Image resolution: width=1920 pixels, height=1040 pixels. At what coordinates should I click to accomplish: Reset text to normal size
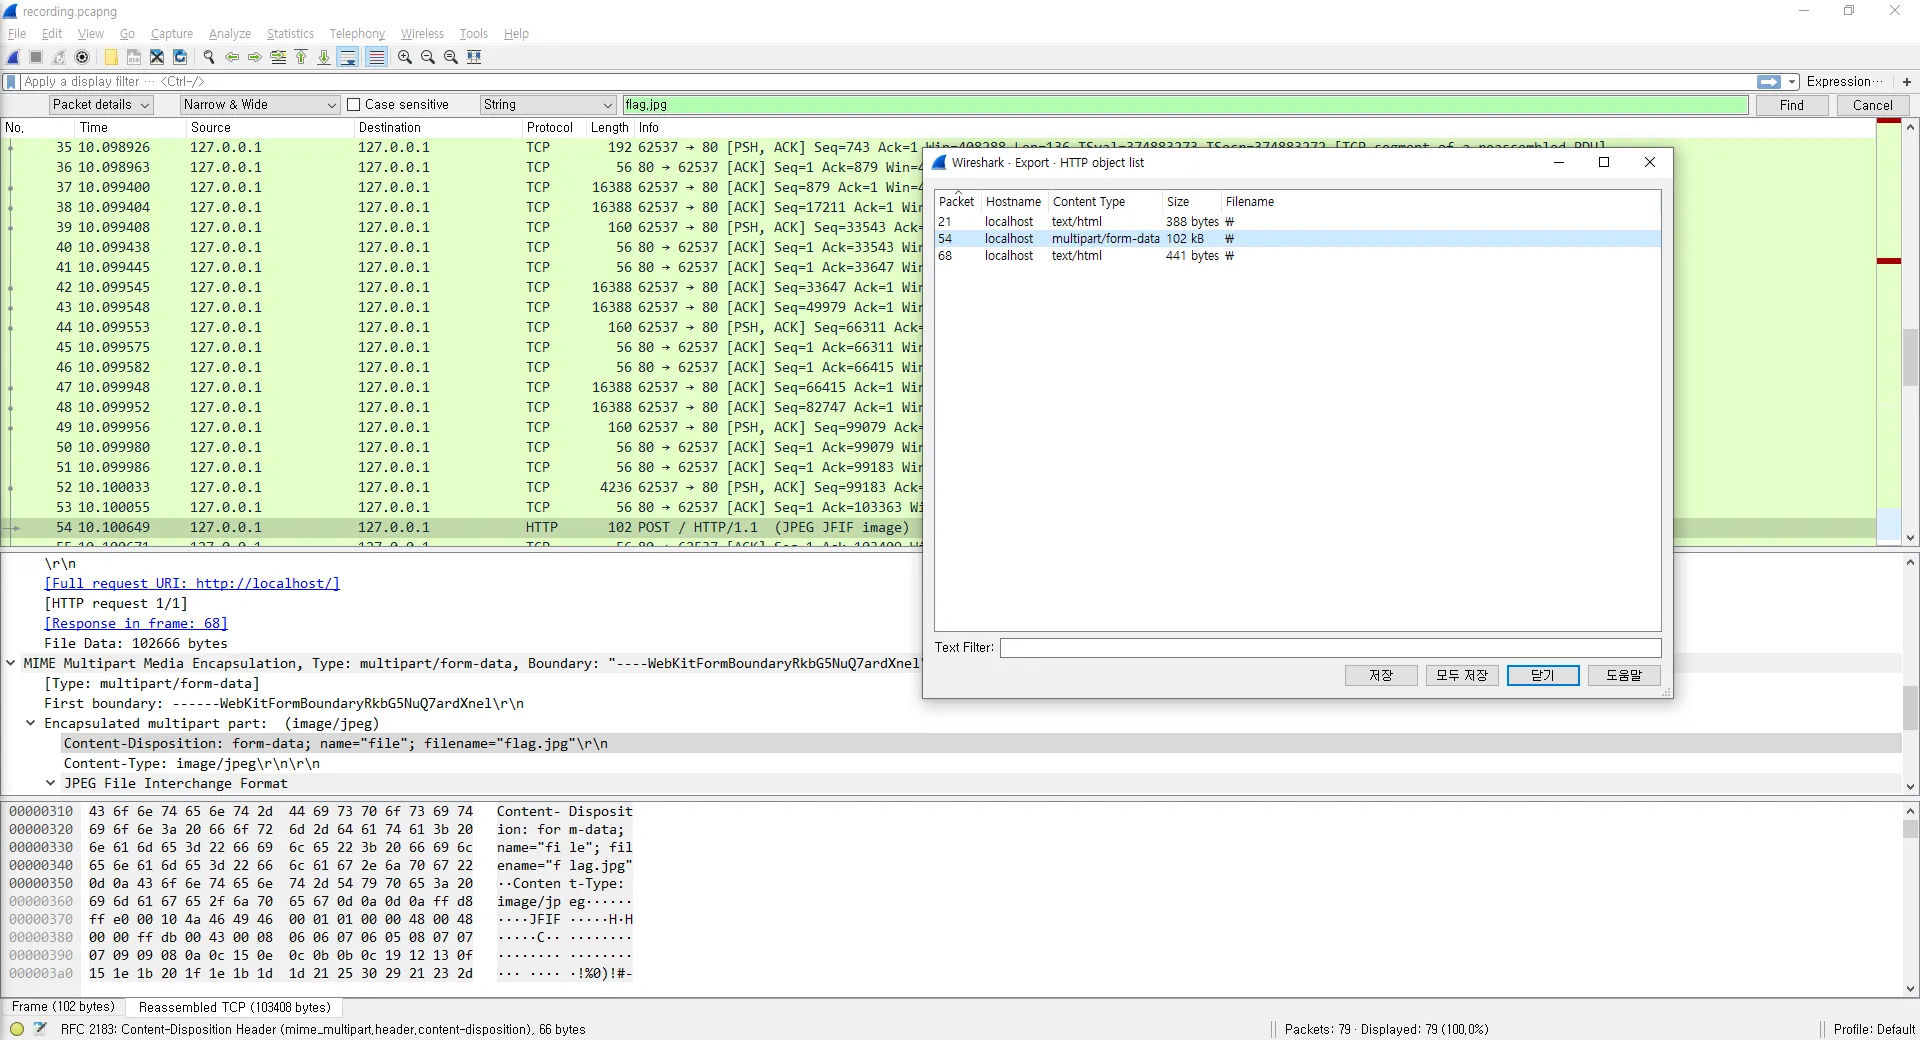click(x=451, y=57)
